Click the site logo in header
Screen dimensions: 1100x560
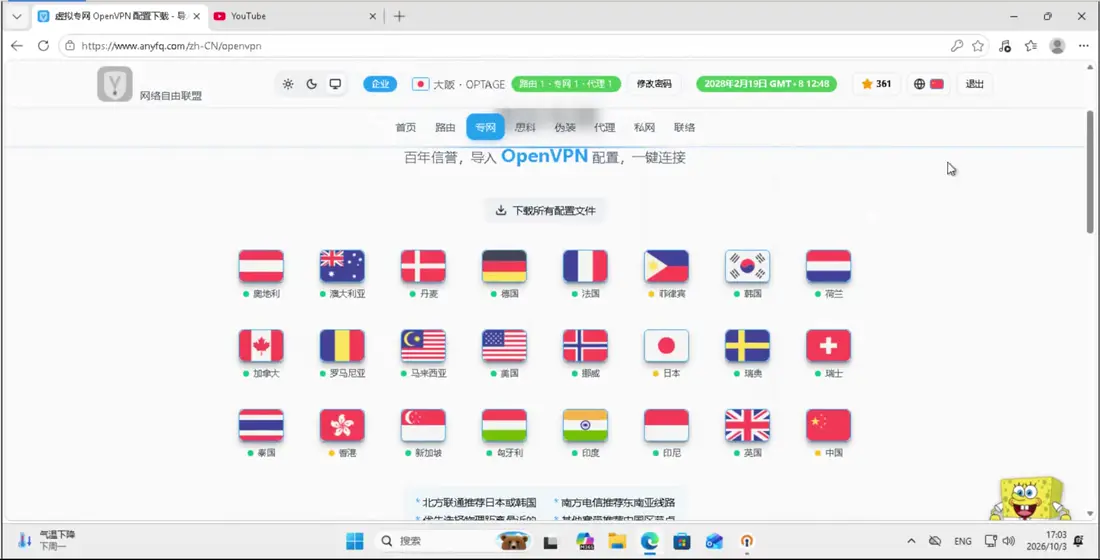pyautogui.click(x=115, y=84)
